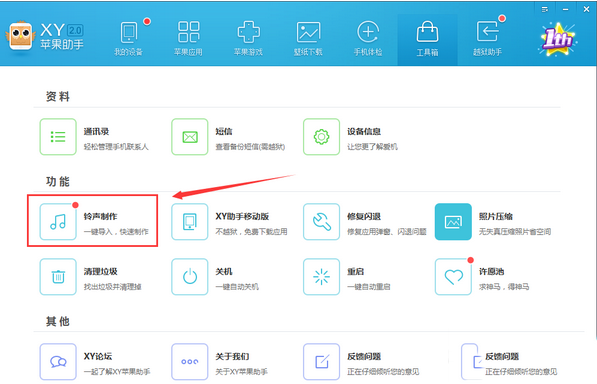Open the 关于我们 three-dots icon
597x384 pixels.
(190, 362)
